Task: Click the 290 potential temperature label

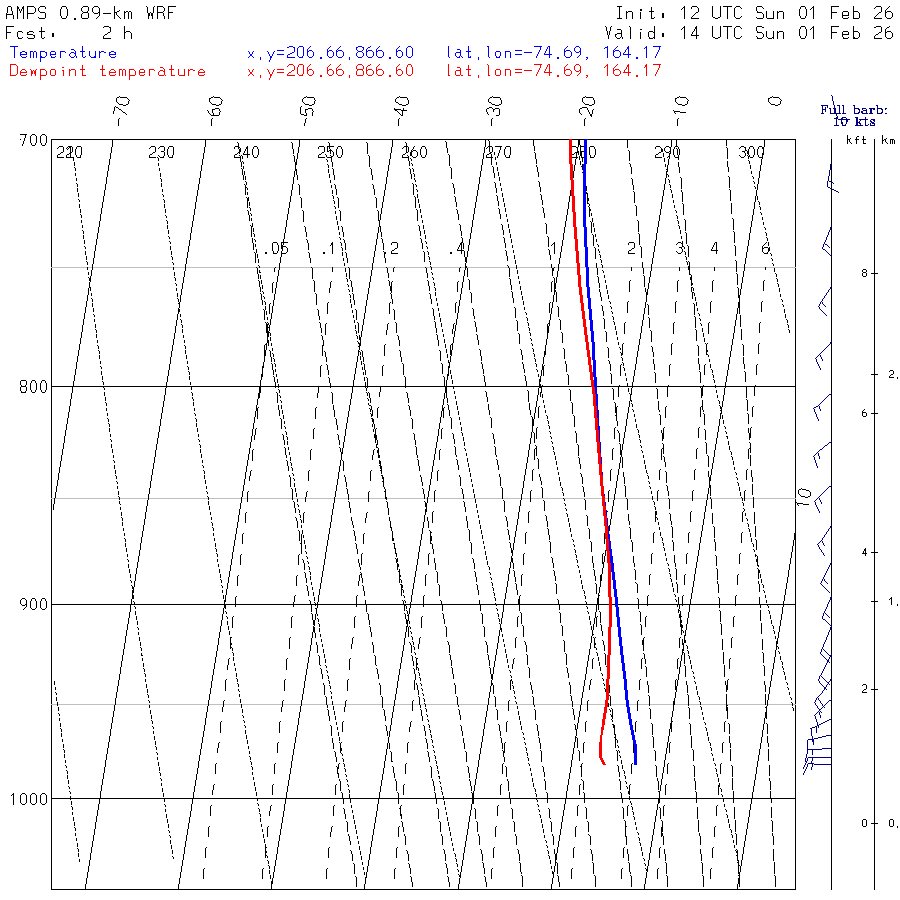Action: click(x=667, y=153)
